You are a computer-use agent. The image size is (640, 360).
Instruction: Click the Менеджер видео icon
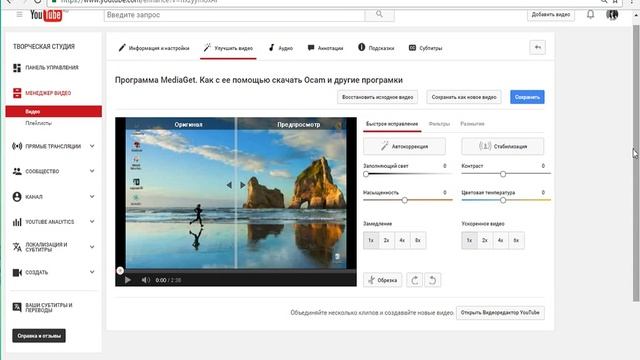pos(17,93)
